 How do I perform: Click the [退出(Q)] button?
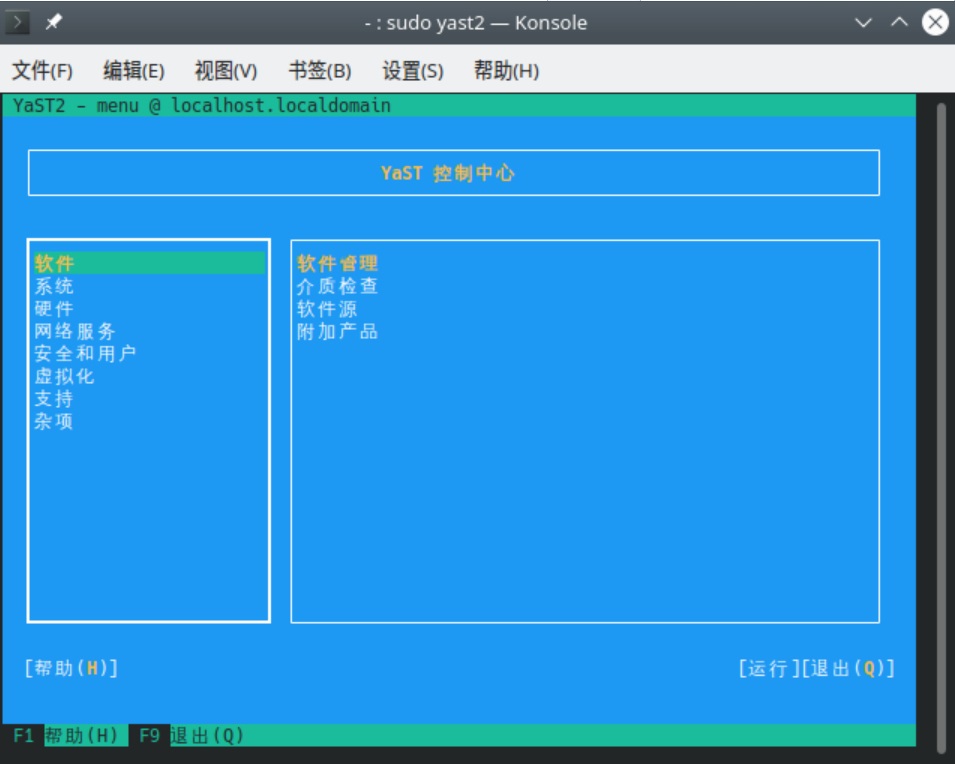point(848,668)
